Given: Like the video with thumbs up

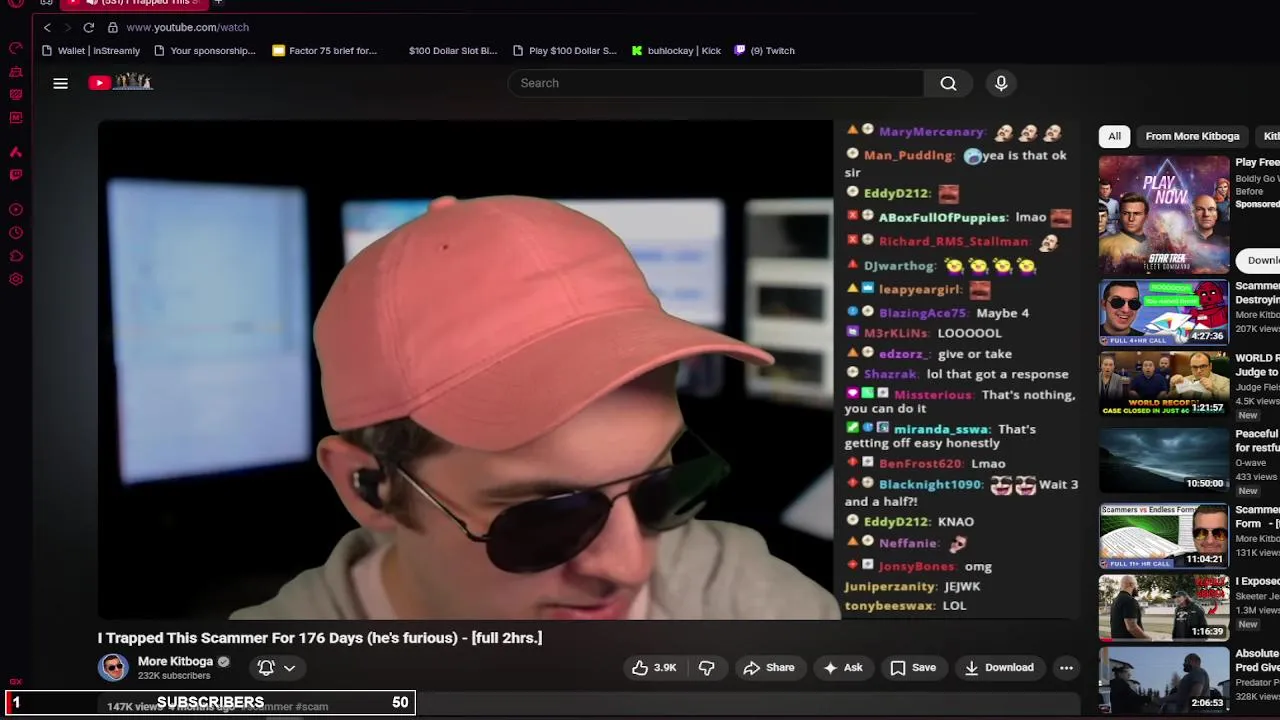Looking at the screenshot, I should (653, 667).
